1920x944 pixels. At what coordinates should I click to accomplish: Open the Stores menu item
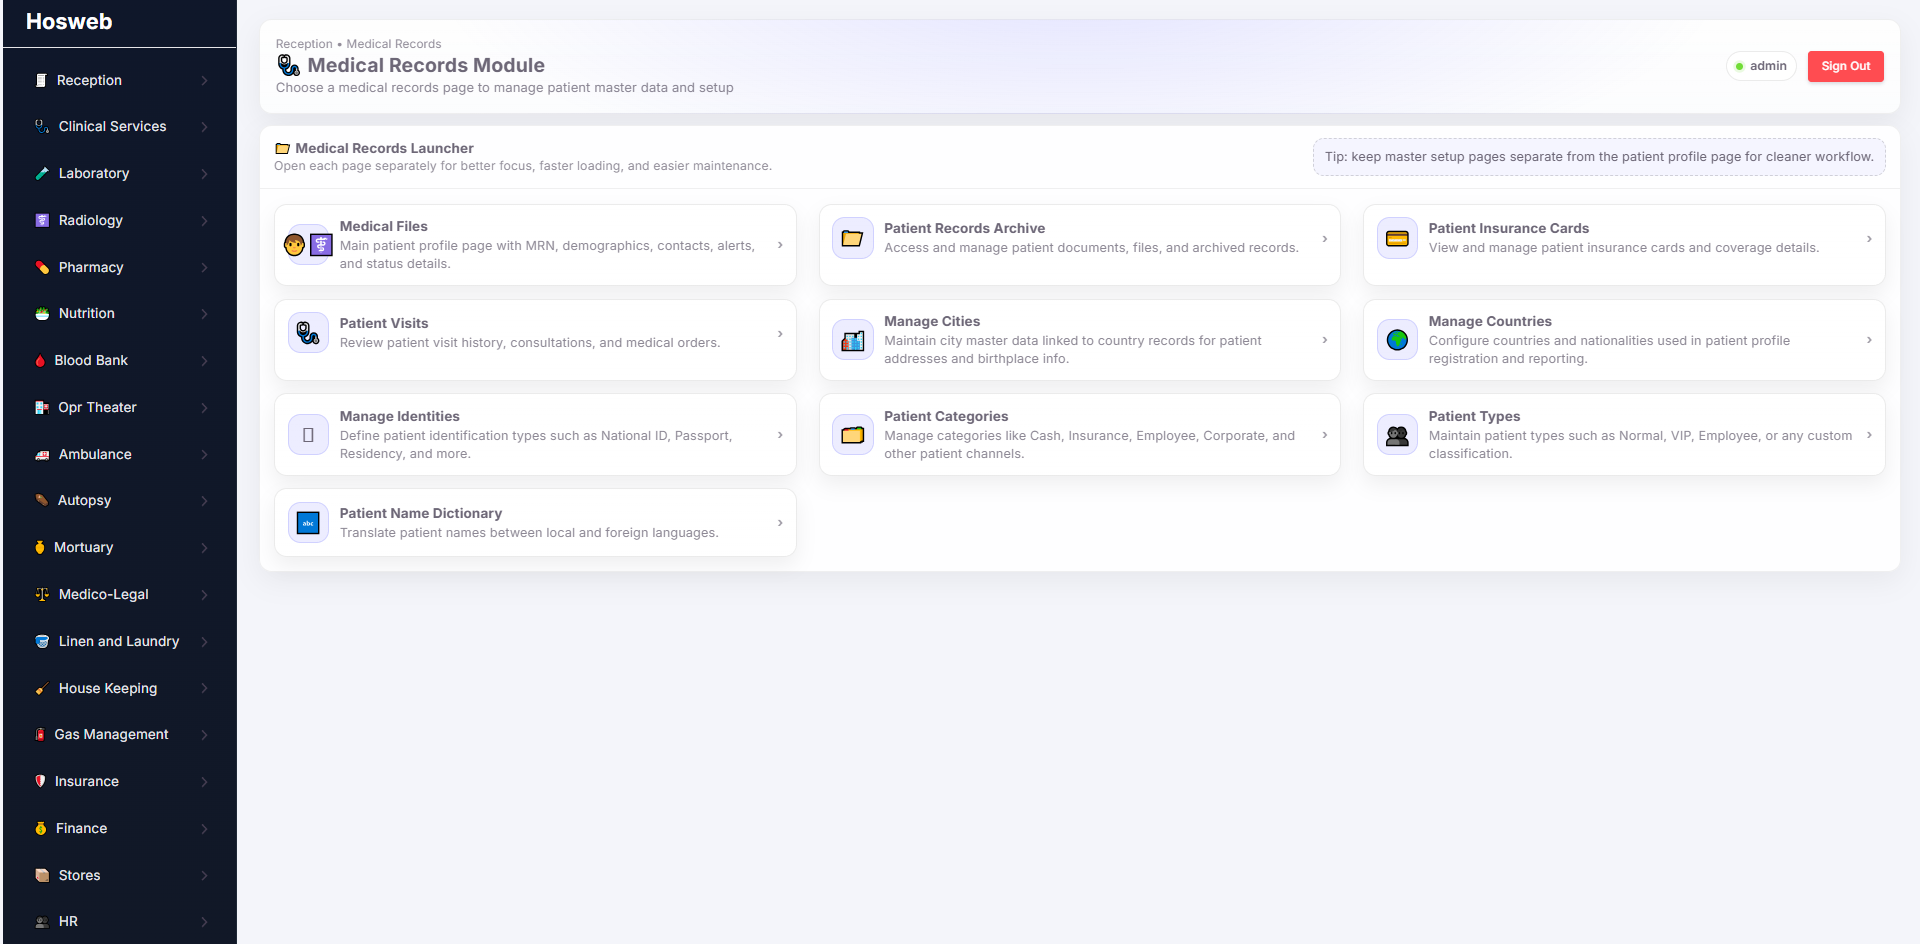point(120,875)
